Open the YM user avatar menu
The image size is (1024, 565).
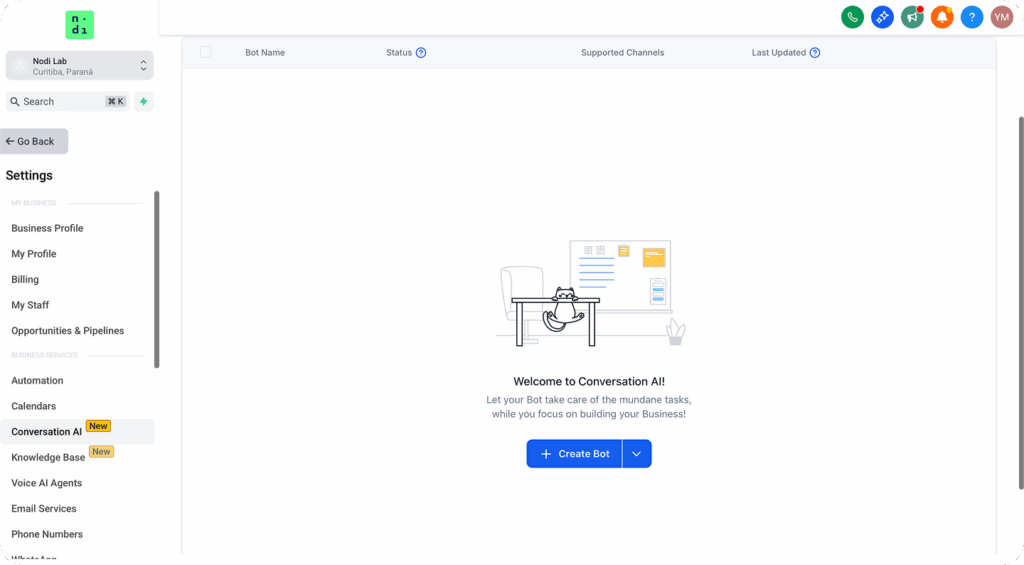click(x=1001, y=17)
